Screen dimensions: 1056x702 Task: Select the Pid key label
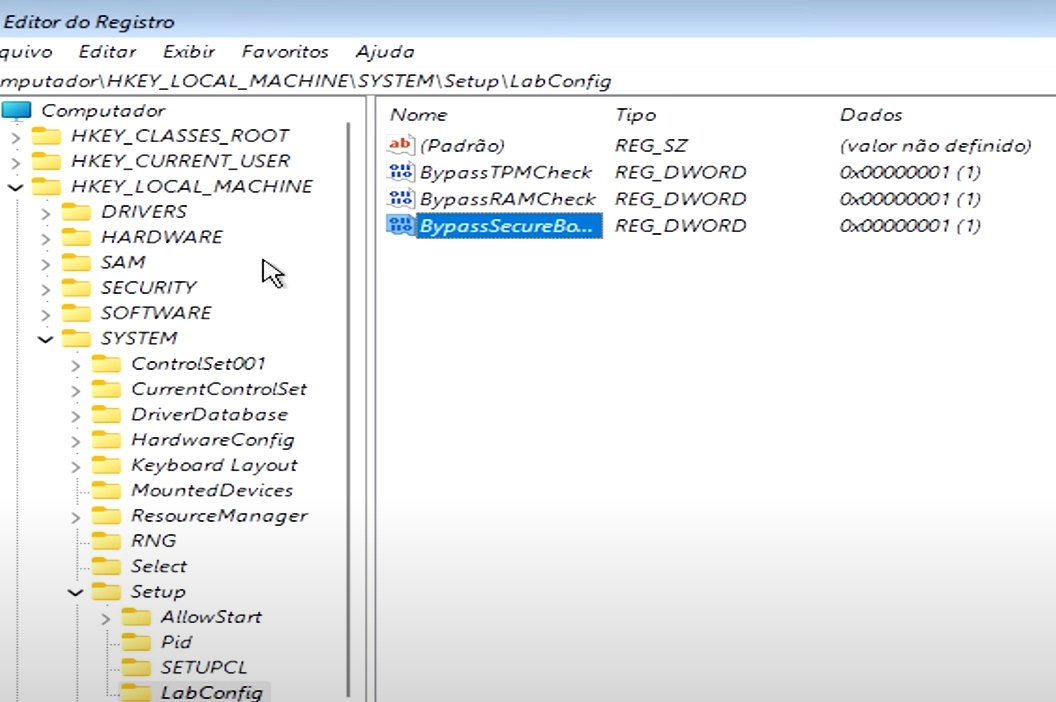176,642
